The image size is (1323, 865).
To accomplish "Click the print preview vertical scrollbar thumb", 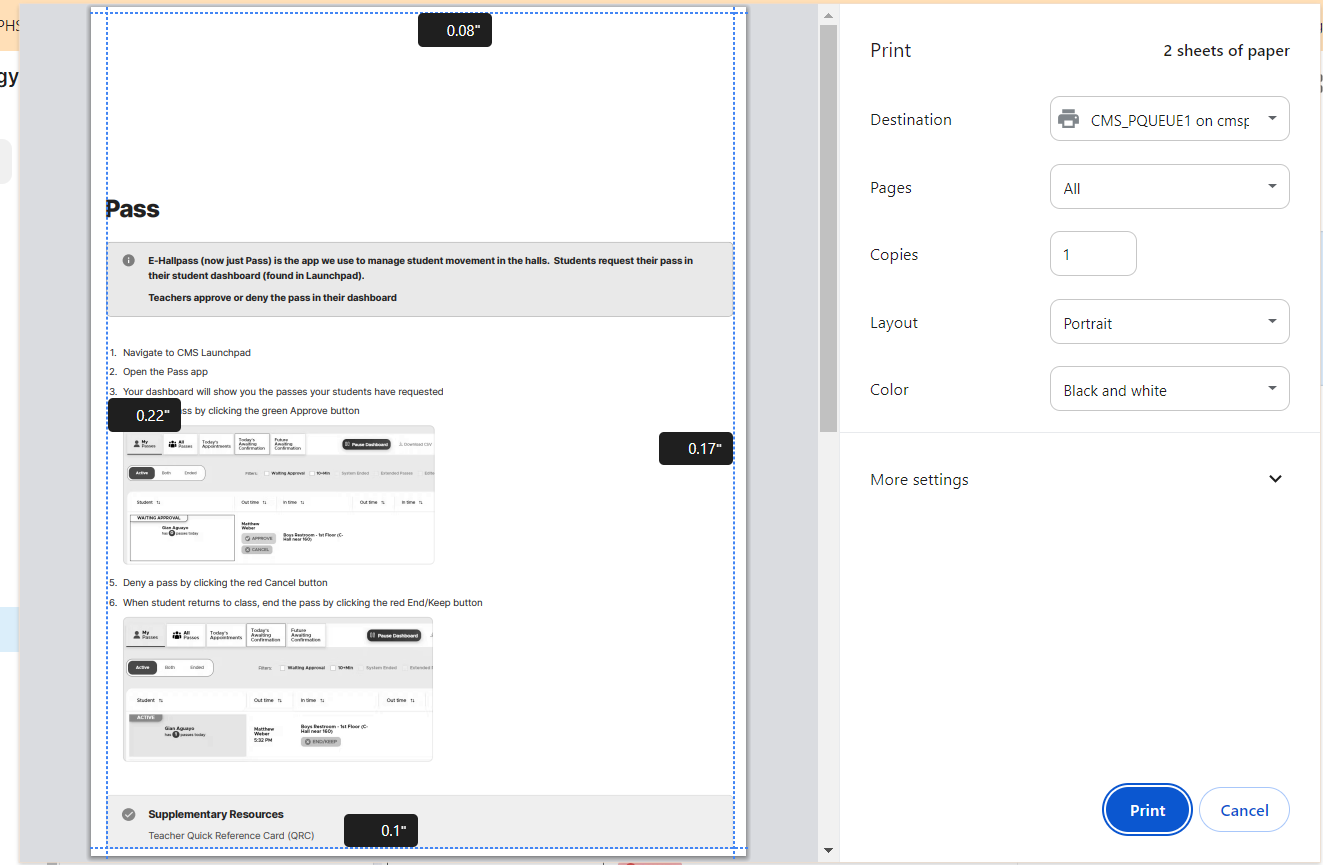I will click(828, 228).
